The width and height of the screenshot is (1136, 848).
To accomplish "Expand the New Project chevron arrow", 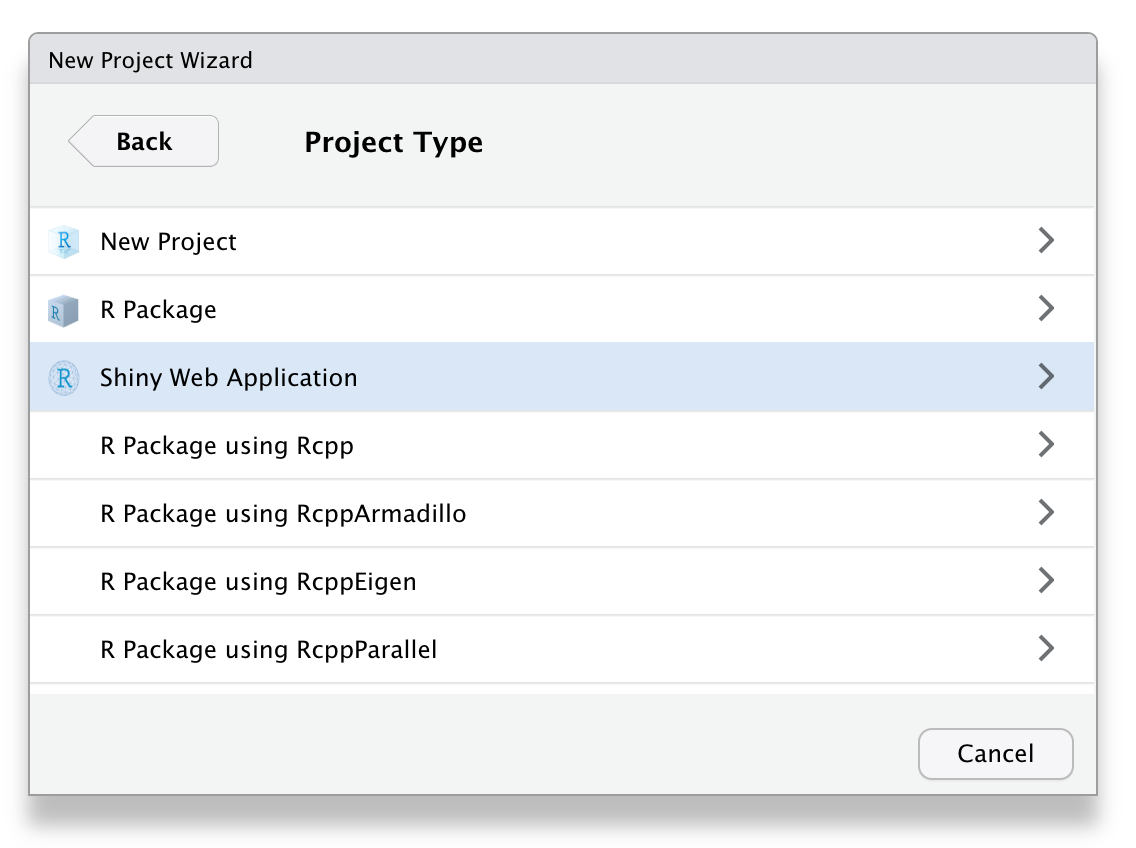I will [1046, 241].
